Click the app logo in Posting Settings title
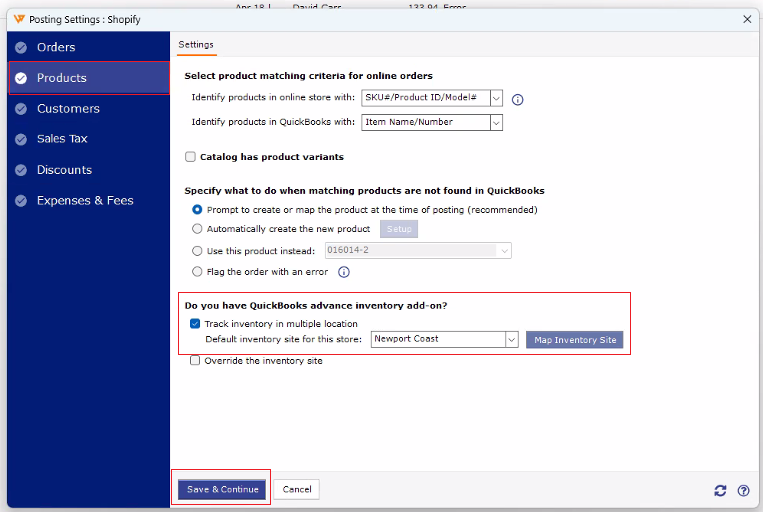763x512 pixels. (19, 19)
